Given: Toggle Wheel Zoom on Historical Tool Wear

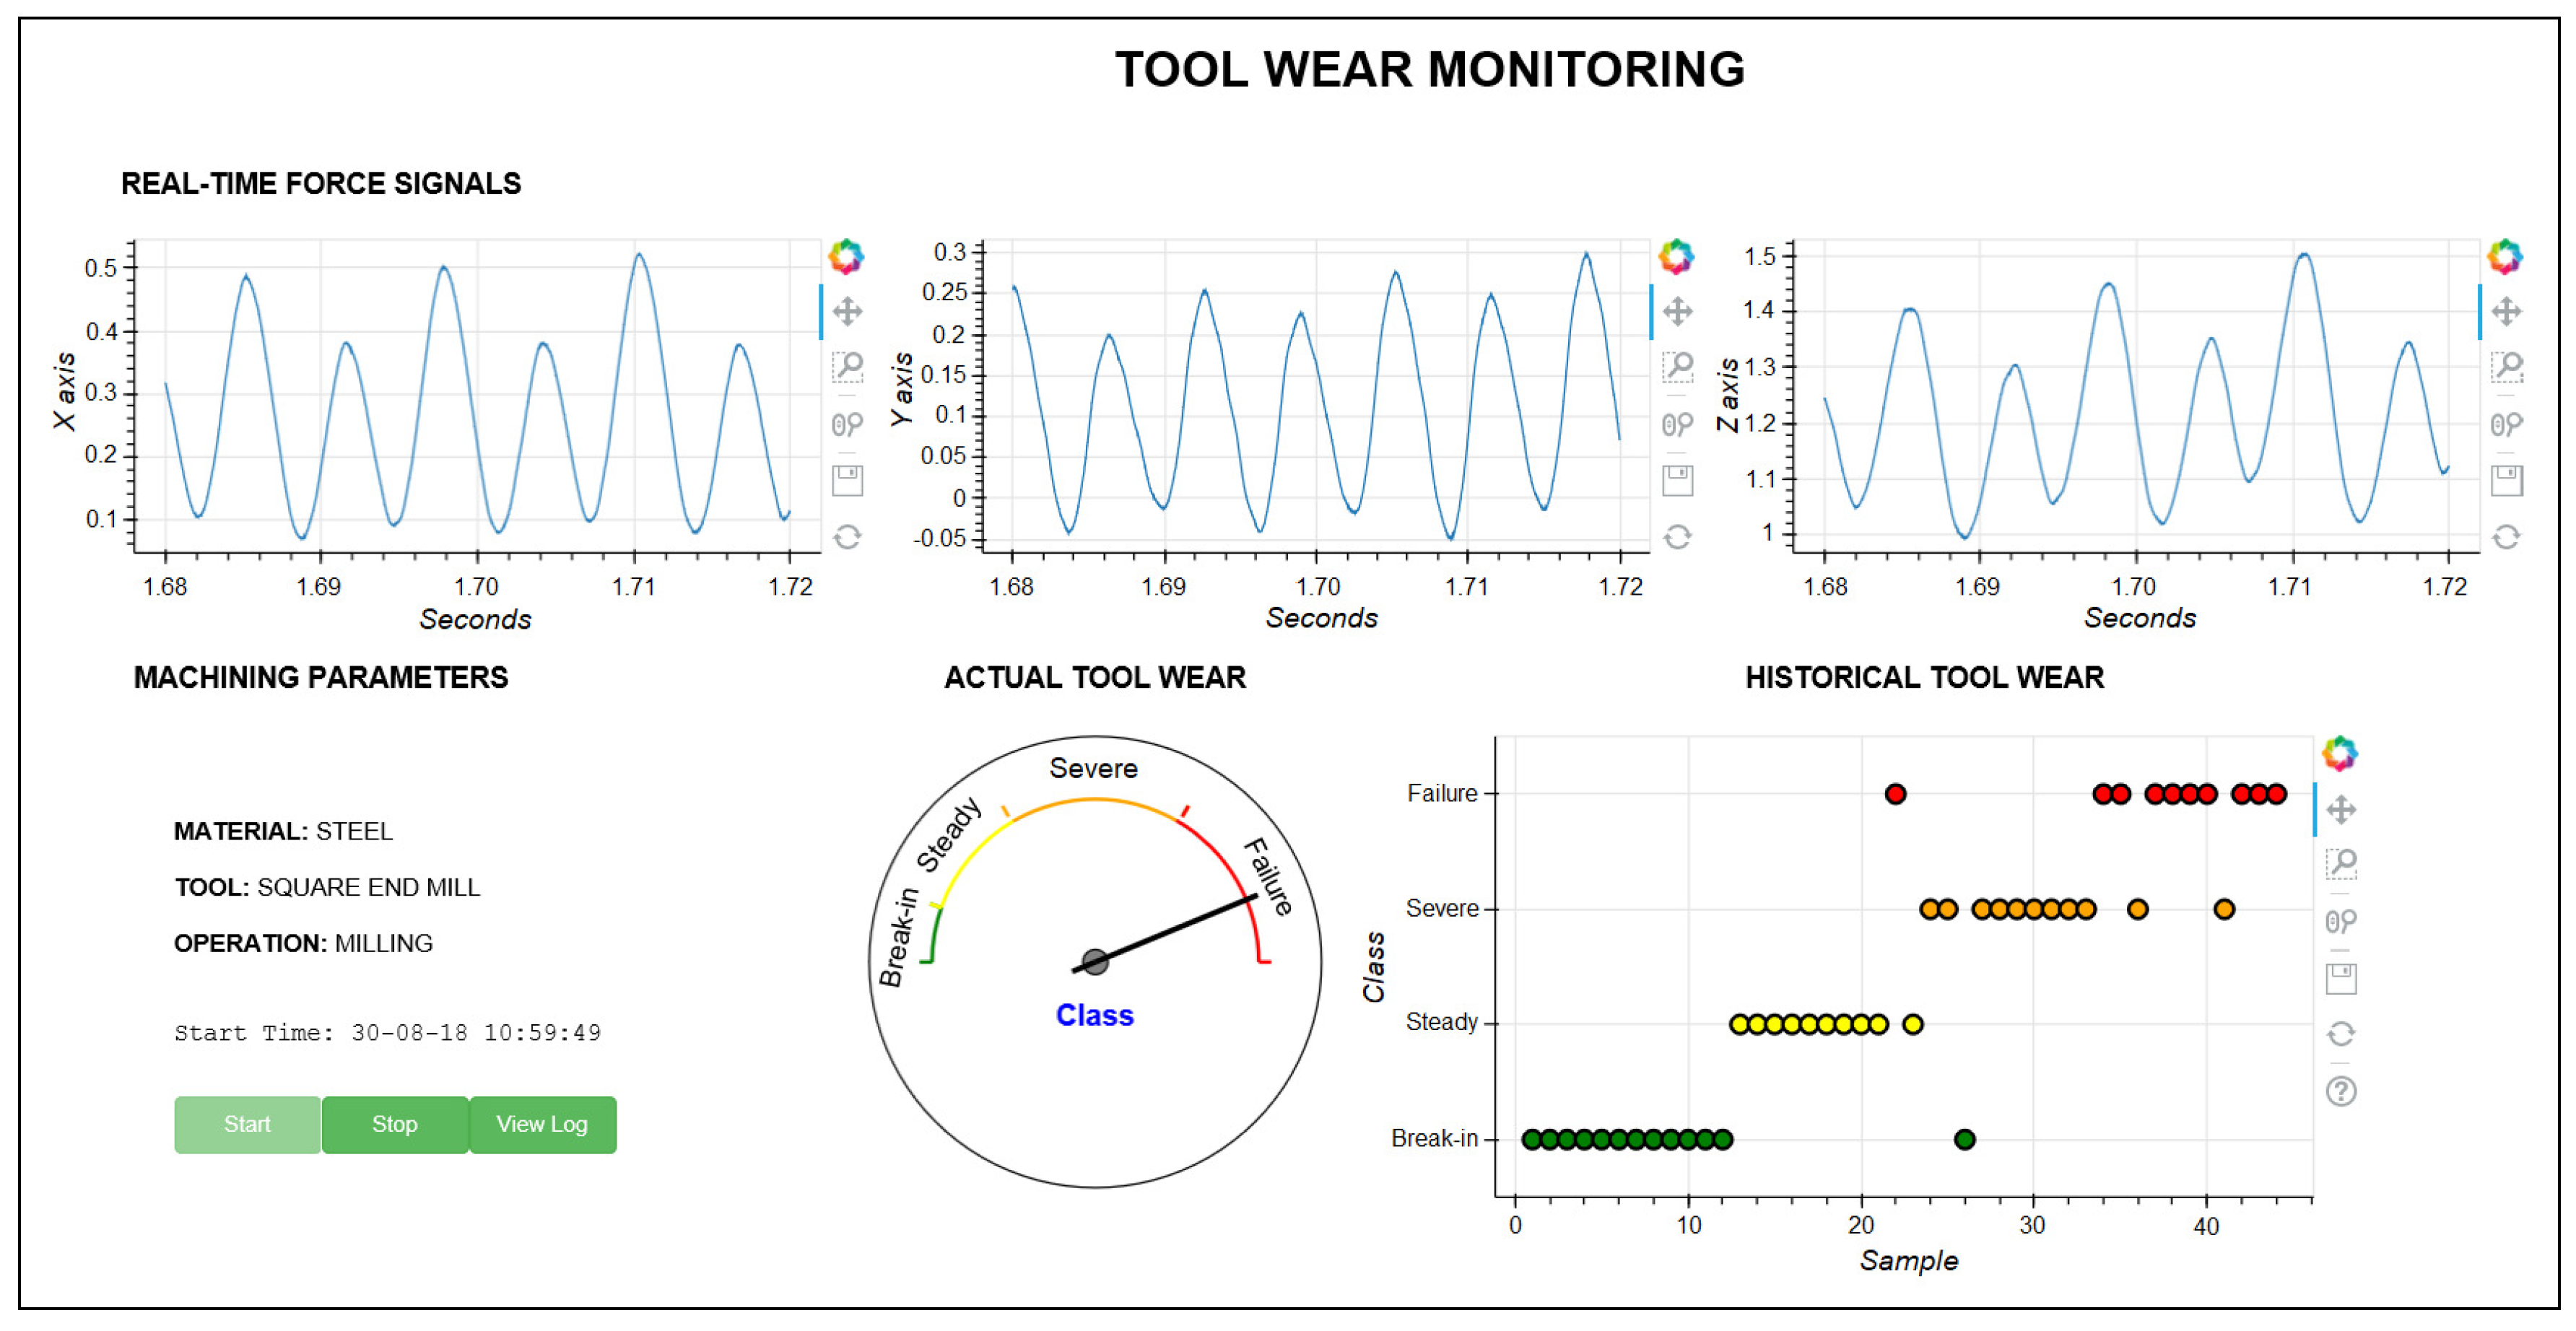Looking at the screenshot, I should [2341, 920].
